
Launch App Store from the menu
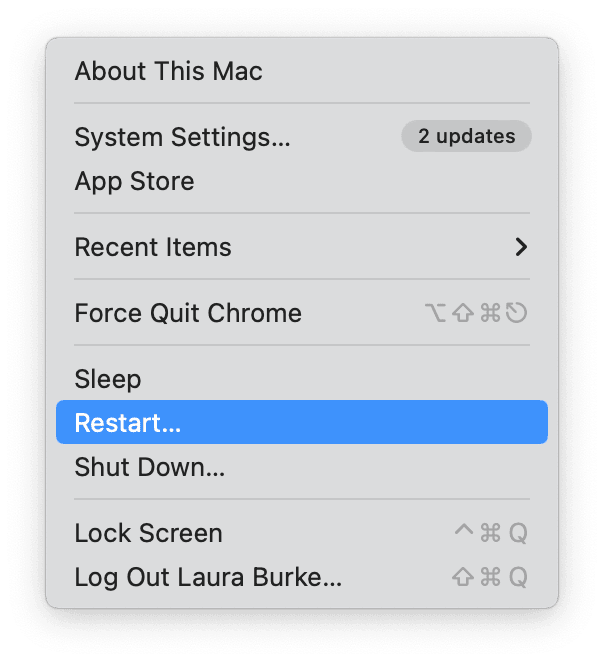pos(134,182)
